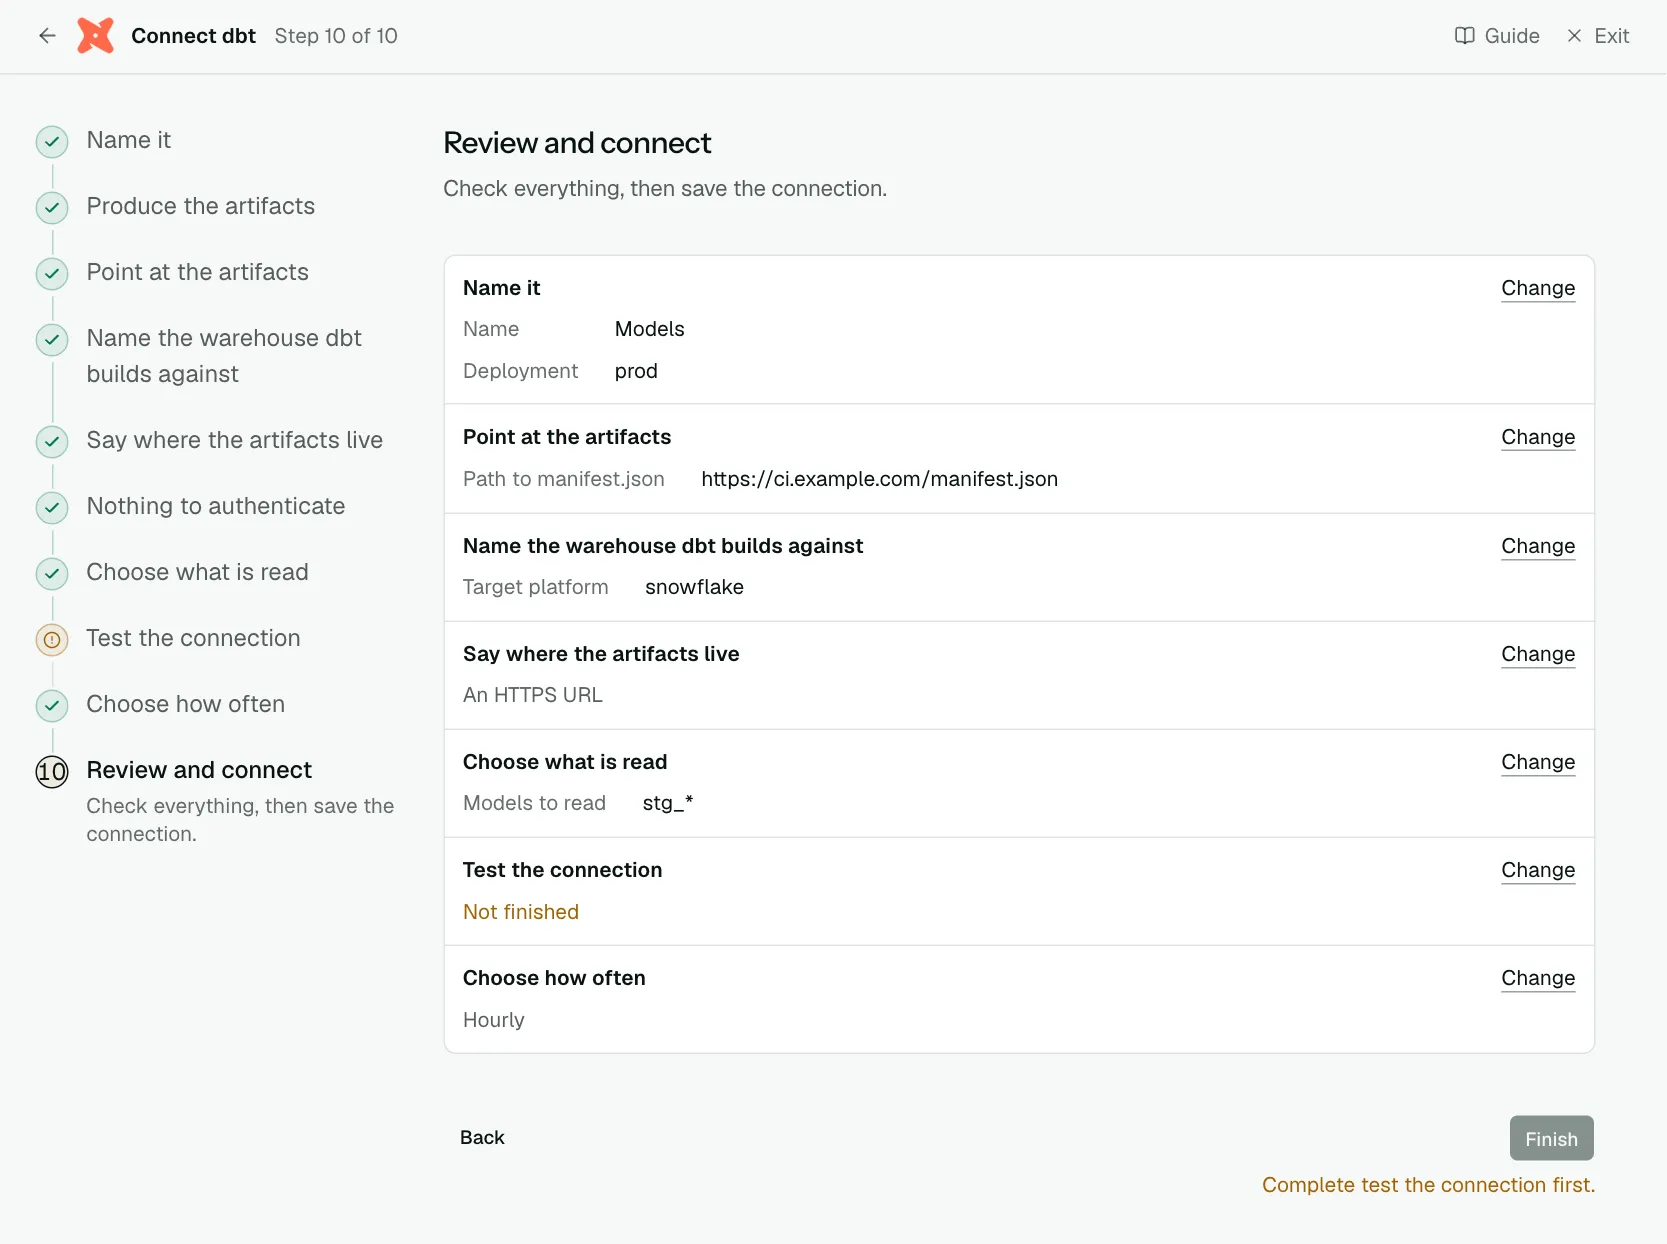
Task: Click the Name it step checkmark icon
Action: pos(52,142)
